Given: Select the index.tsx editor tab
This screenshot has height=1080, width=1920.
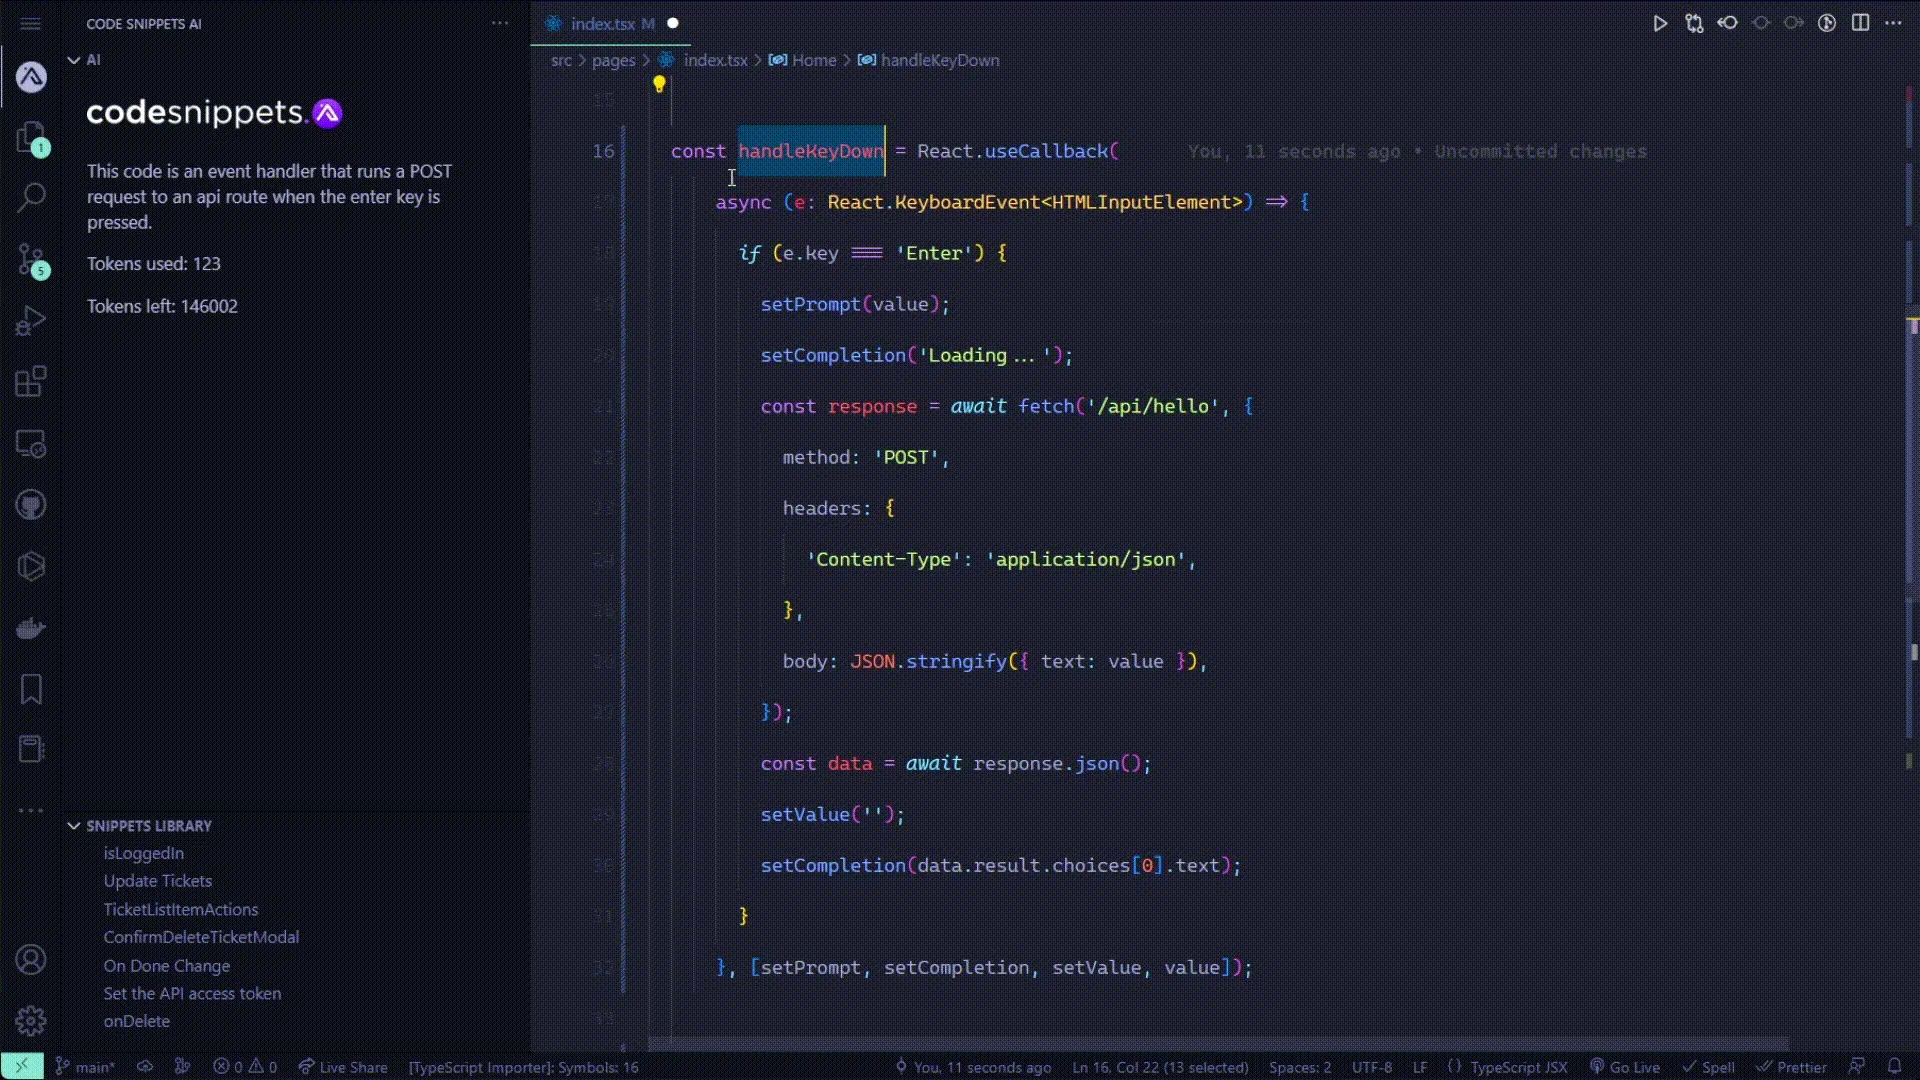Looking at the screenshot, I should pyautogui.click(x=610, y=23).
